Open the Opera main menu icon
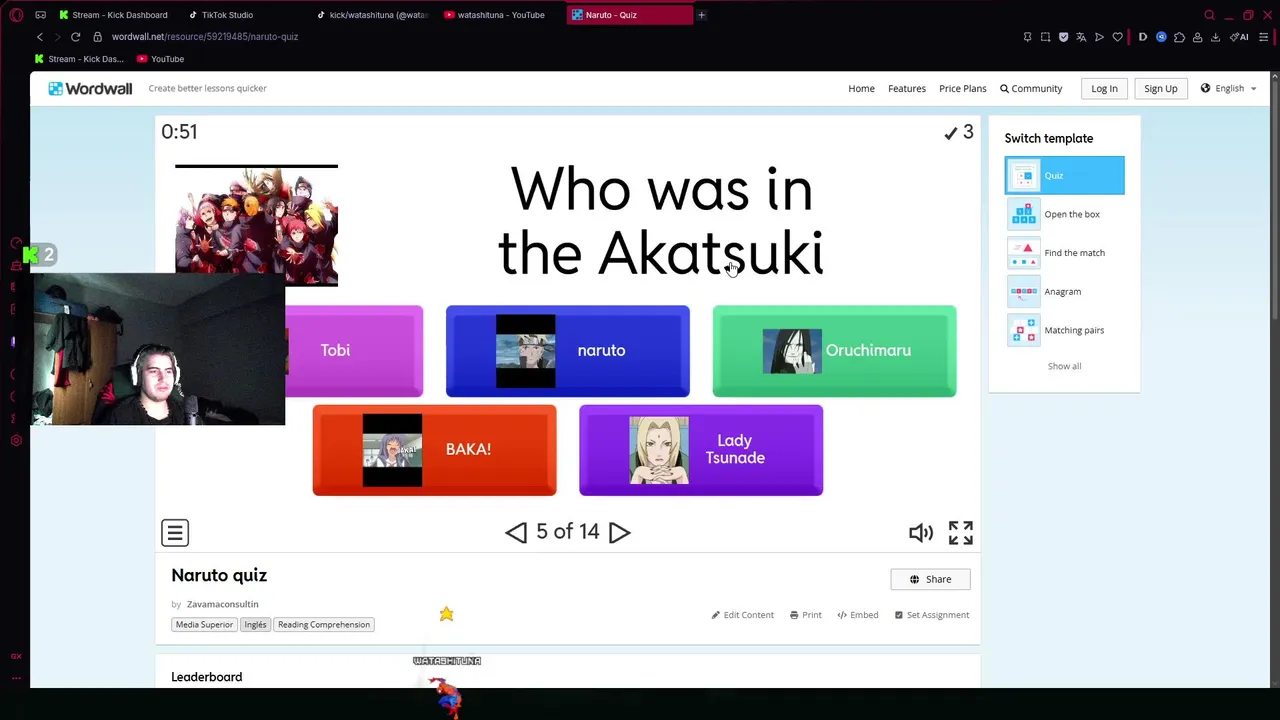Screen dimensions: 1280x720 [16, 15]
